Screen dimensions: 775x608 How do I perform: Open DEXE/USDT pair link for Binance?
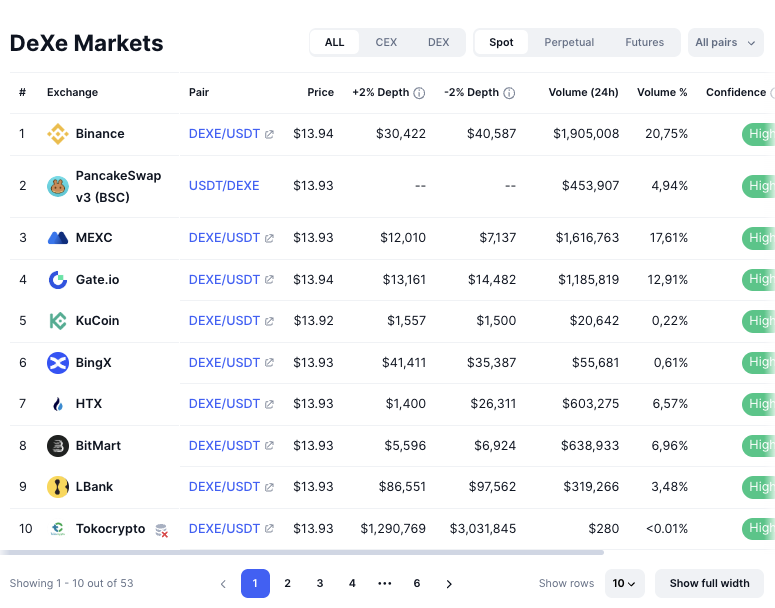pos(224,134)
